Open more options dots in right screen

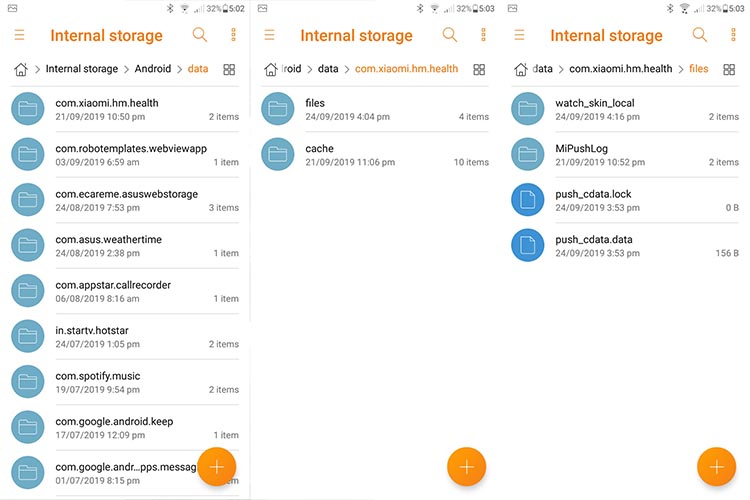[x=733, y=34]
